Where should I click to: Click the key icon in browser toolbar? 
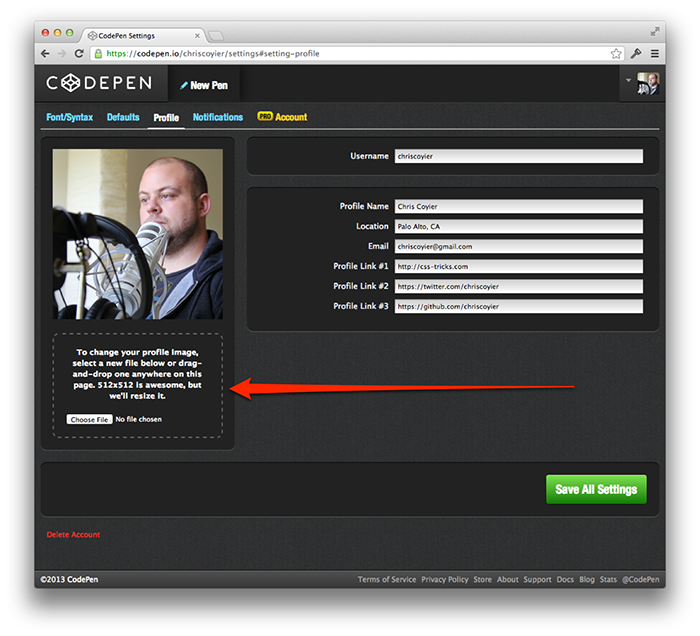(636, 54)
